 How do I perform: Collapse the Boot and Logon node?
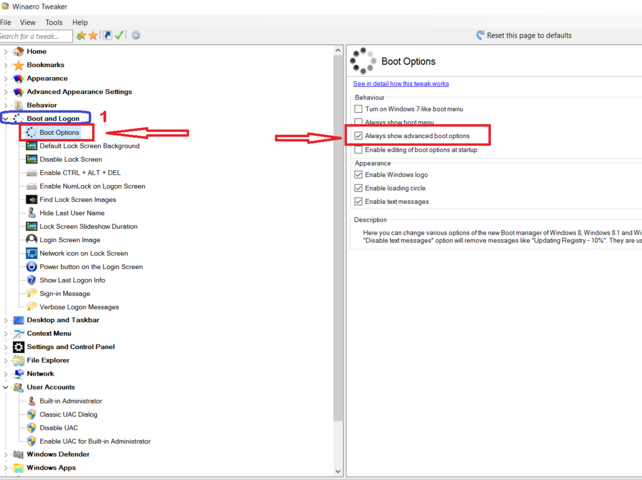(x=5, y=119)
